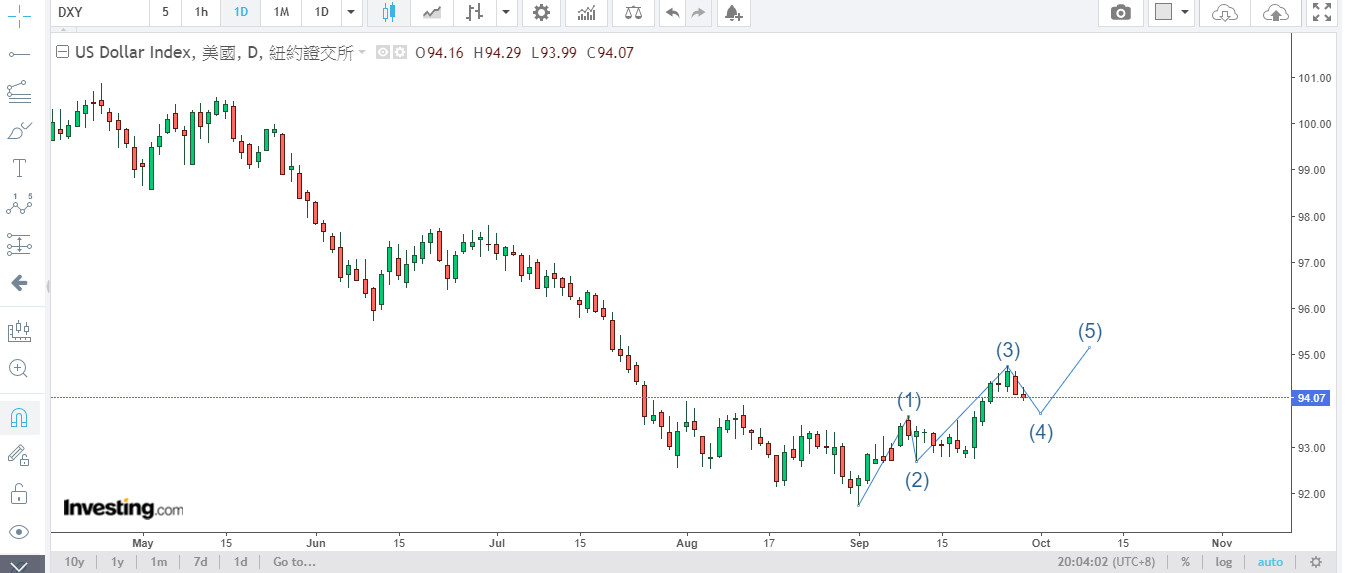Activate the zoom in magnifier tool

[x=18, y=368]
